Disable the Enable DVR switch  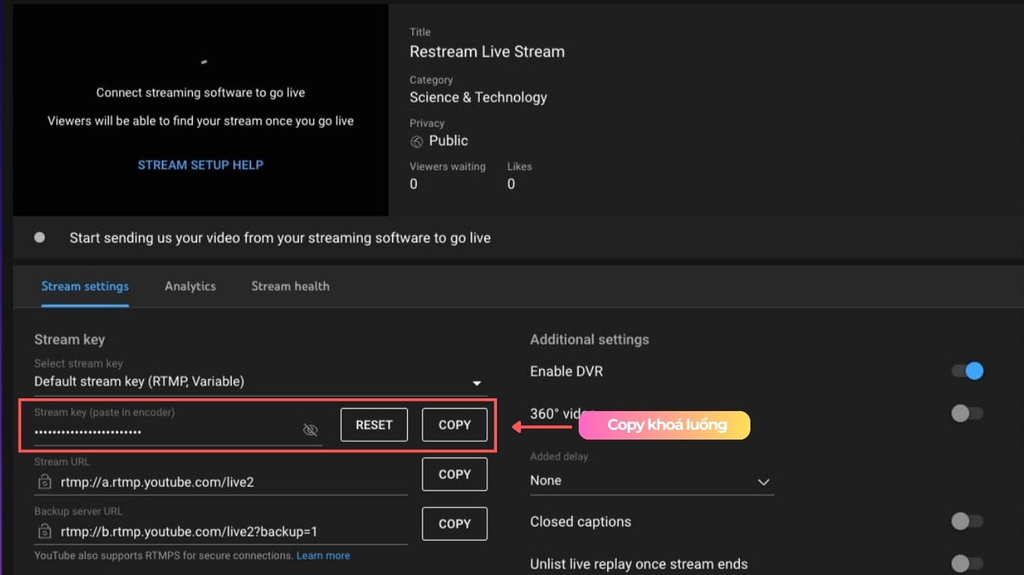pos(967,371)
